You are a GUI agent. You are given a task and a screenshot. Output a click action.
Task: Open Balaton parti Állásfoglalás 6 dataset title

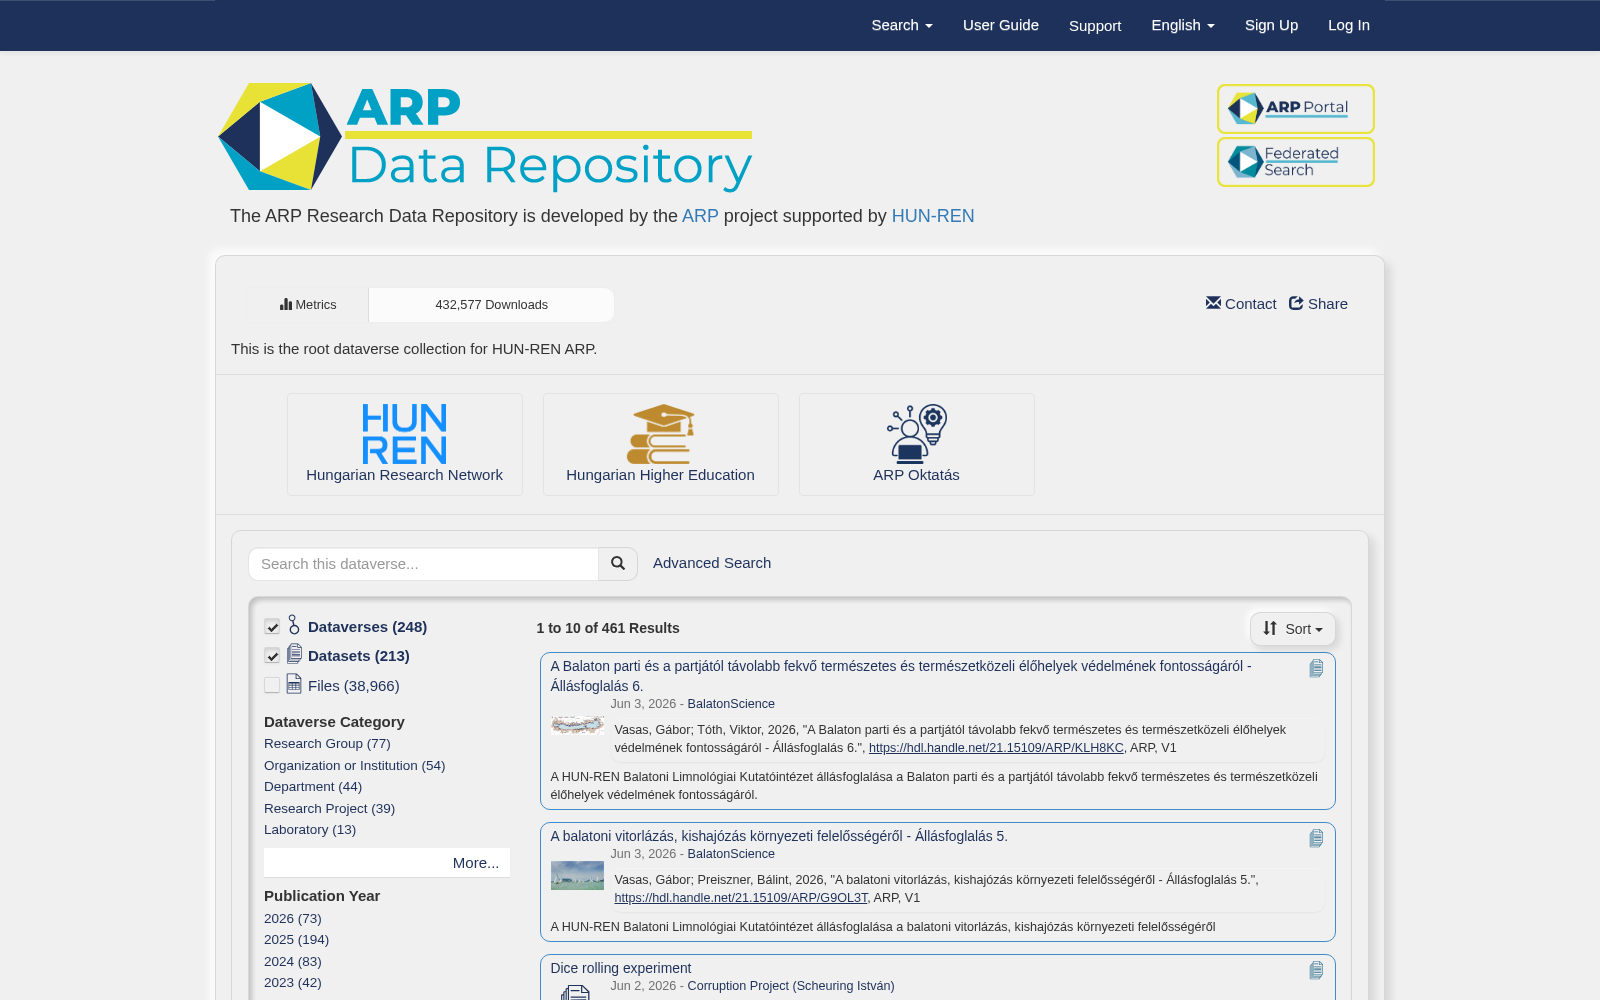coord(901,676)
